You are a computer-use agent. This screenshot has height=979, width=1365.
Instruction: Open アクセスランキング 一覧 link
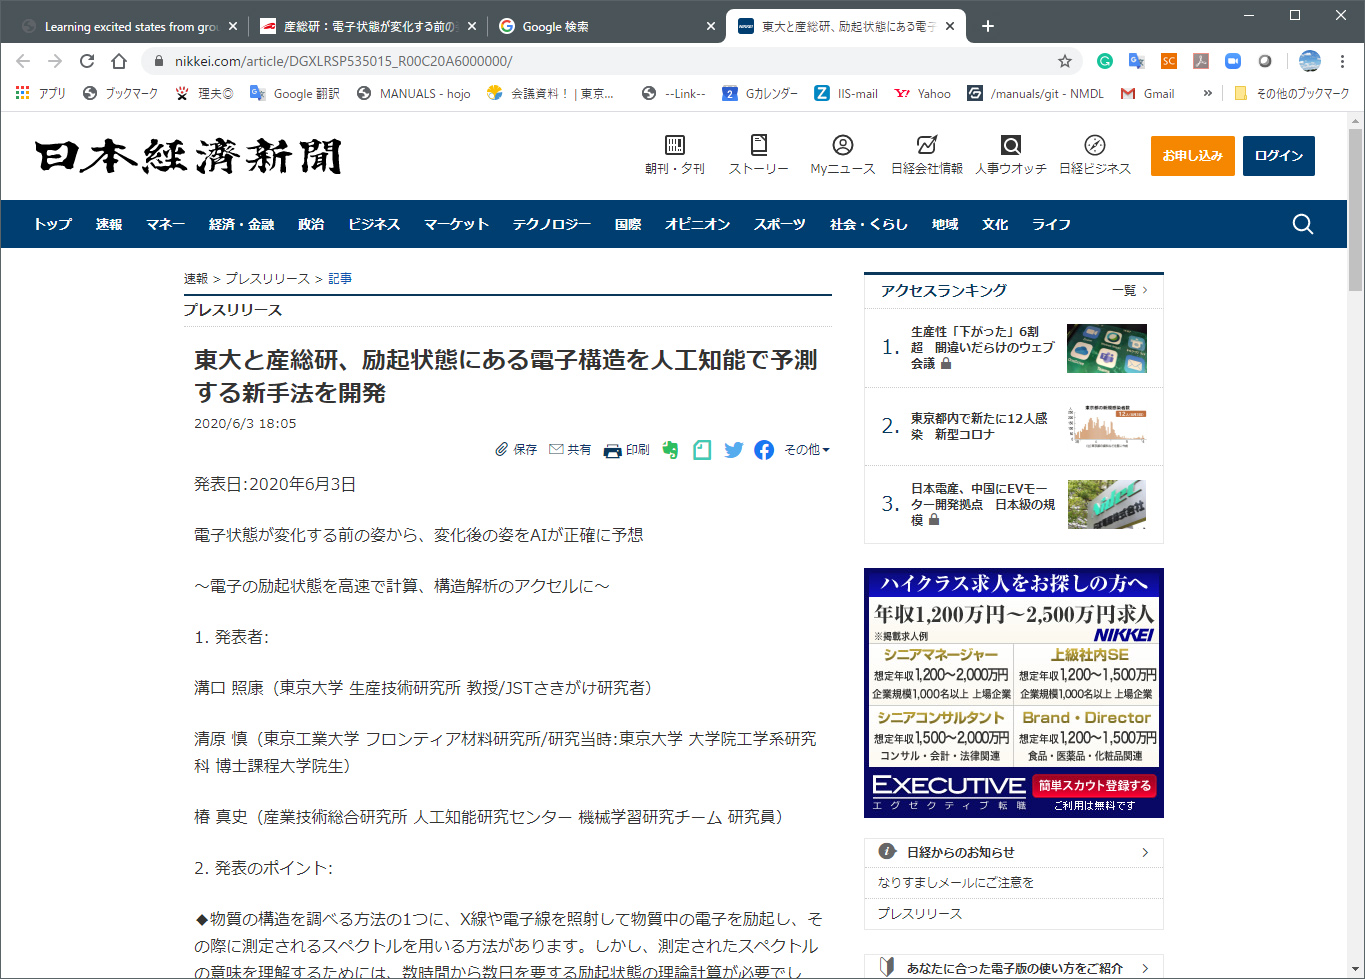pos(1130,290)
